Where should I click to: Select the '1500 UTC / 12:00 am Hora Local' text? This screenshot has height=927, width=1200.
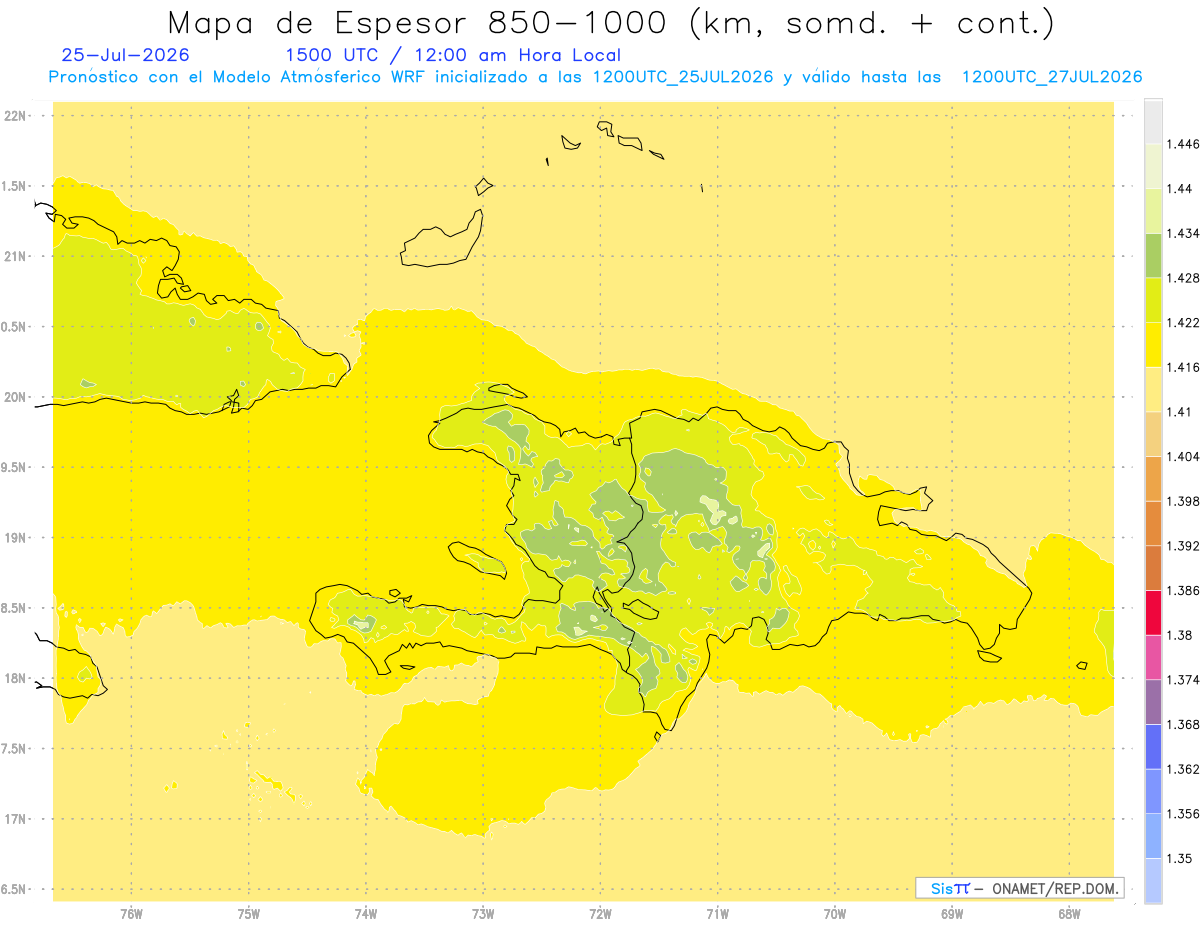pos(453,55)
